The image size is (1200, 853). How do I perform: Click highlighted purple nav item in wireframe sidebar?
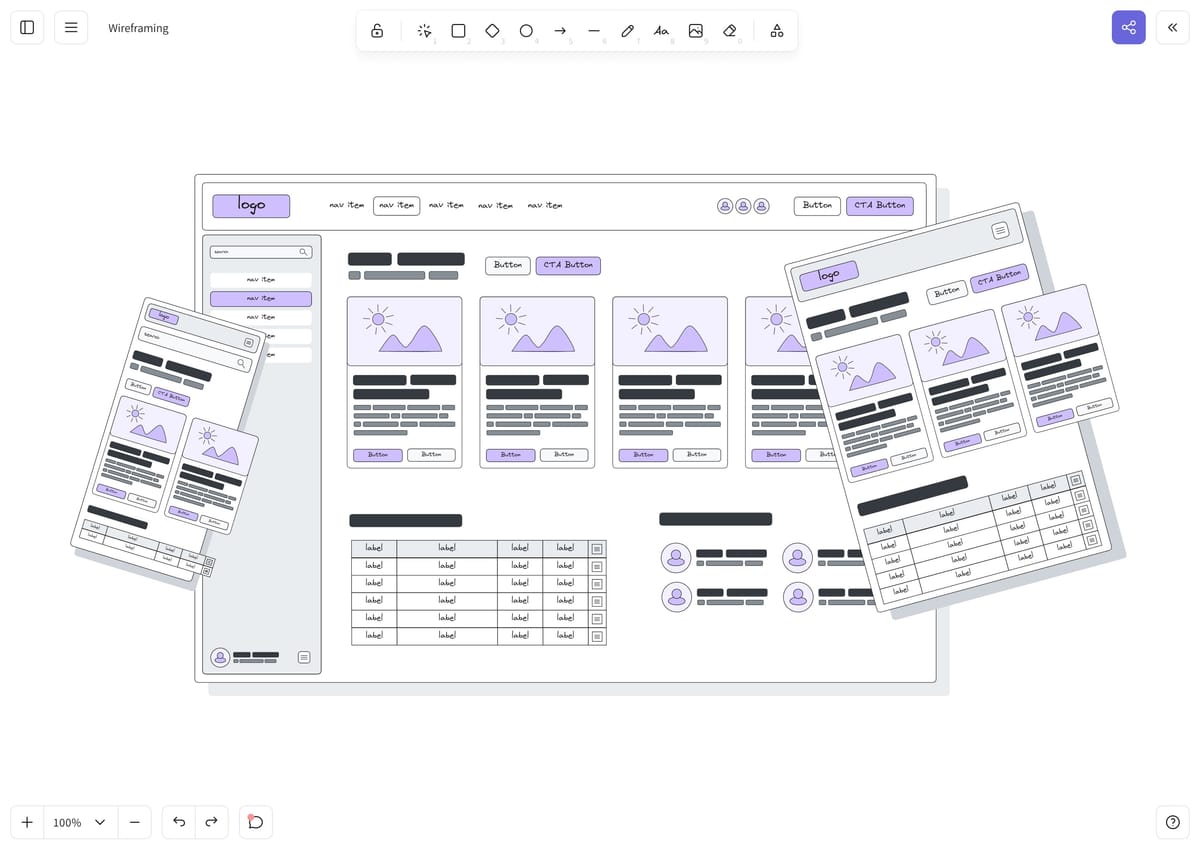tap(261, 299)
